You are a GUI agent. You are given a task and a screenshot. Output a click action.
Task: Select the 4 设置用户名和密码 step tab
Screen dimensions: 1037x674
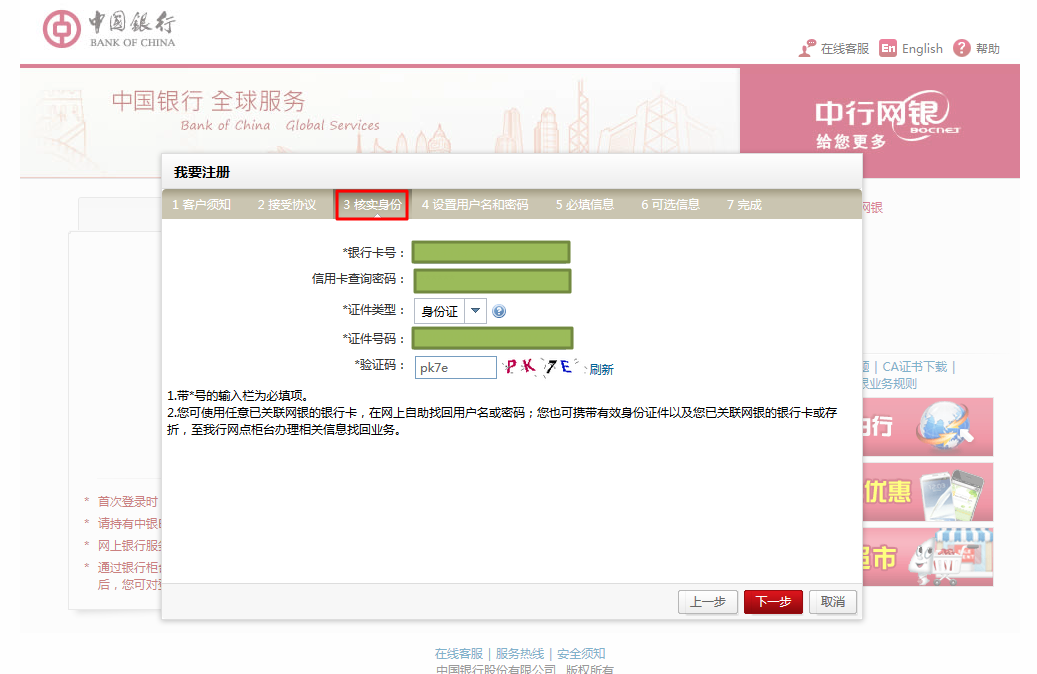pyautogui.click(x=475, y=204)
